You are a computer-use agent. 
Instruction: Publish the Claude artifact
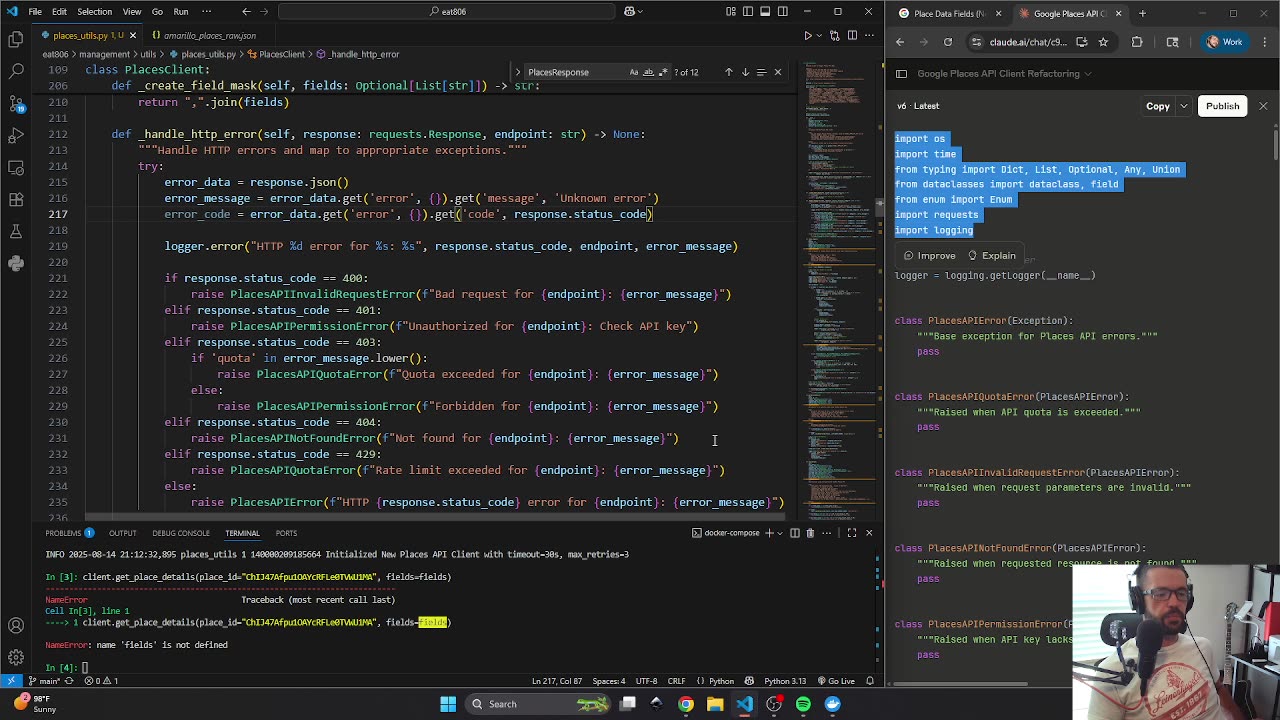[1222, 106]
